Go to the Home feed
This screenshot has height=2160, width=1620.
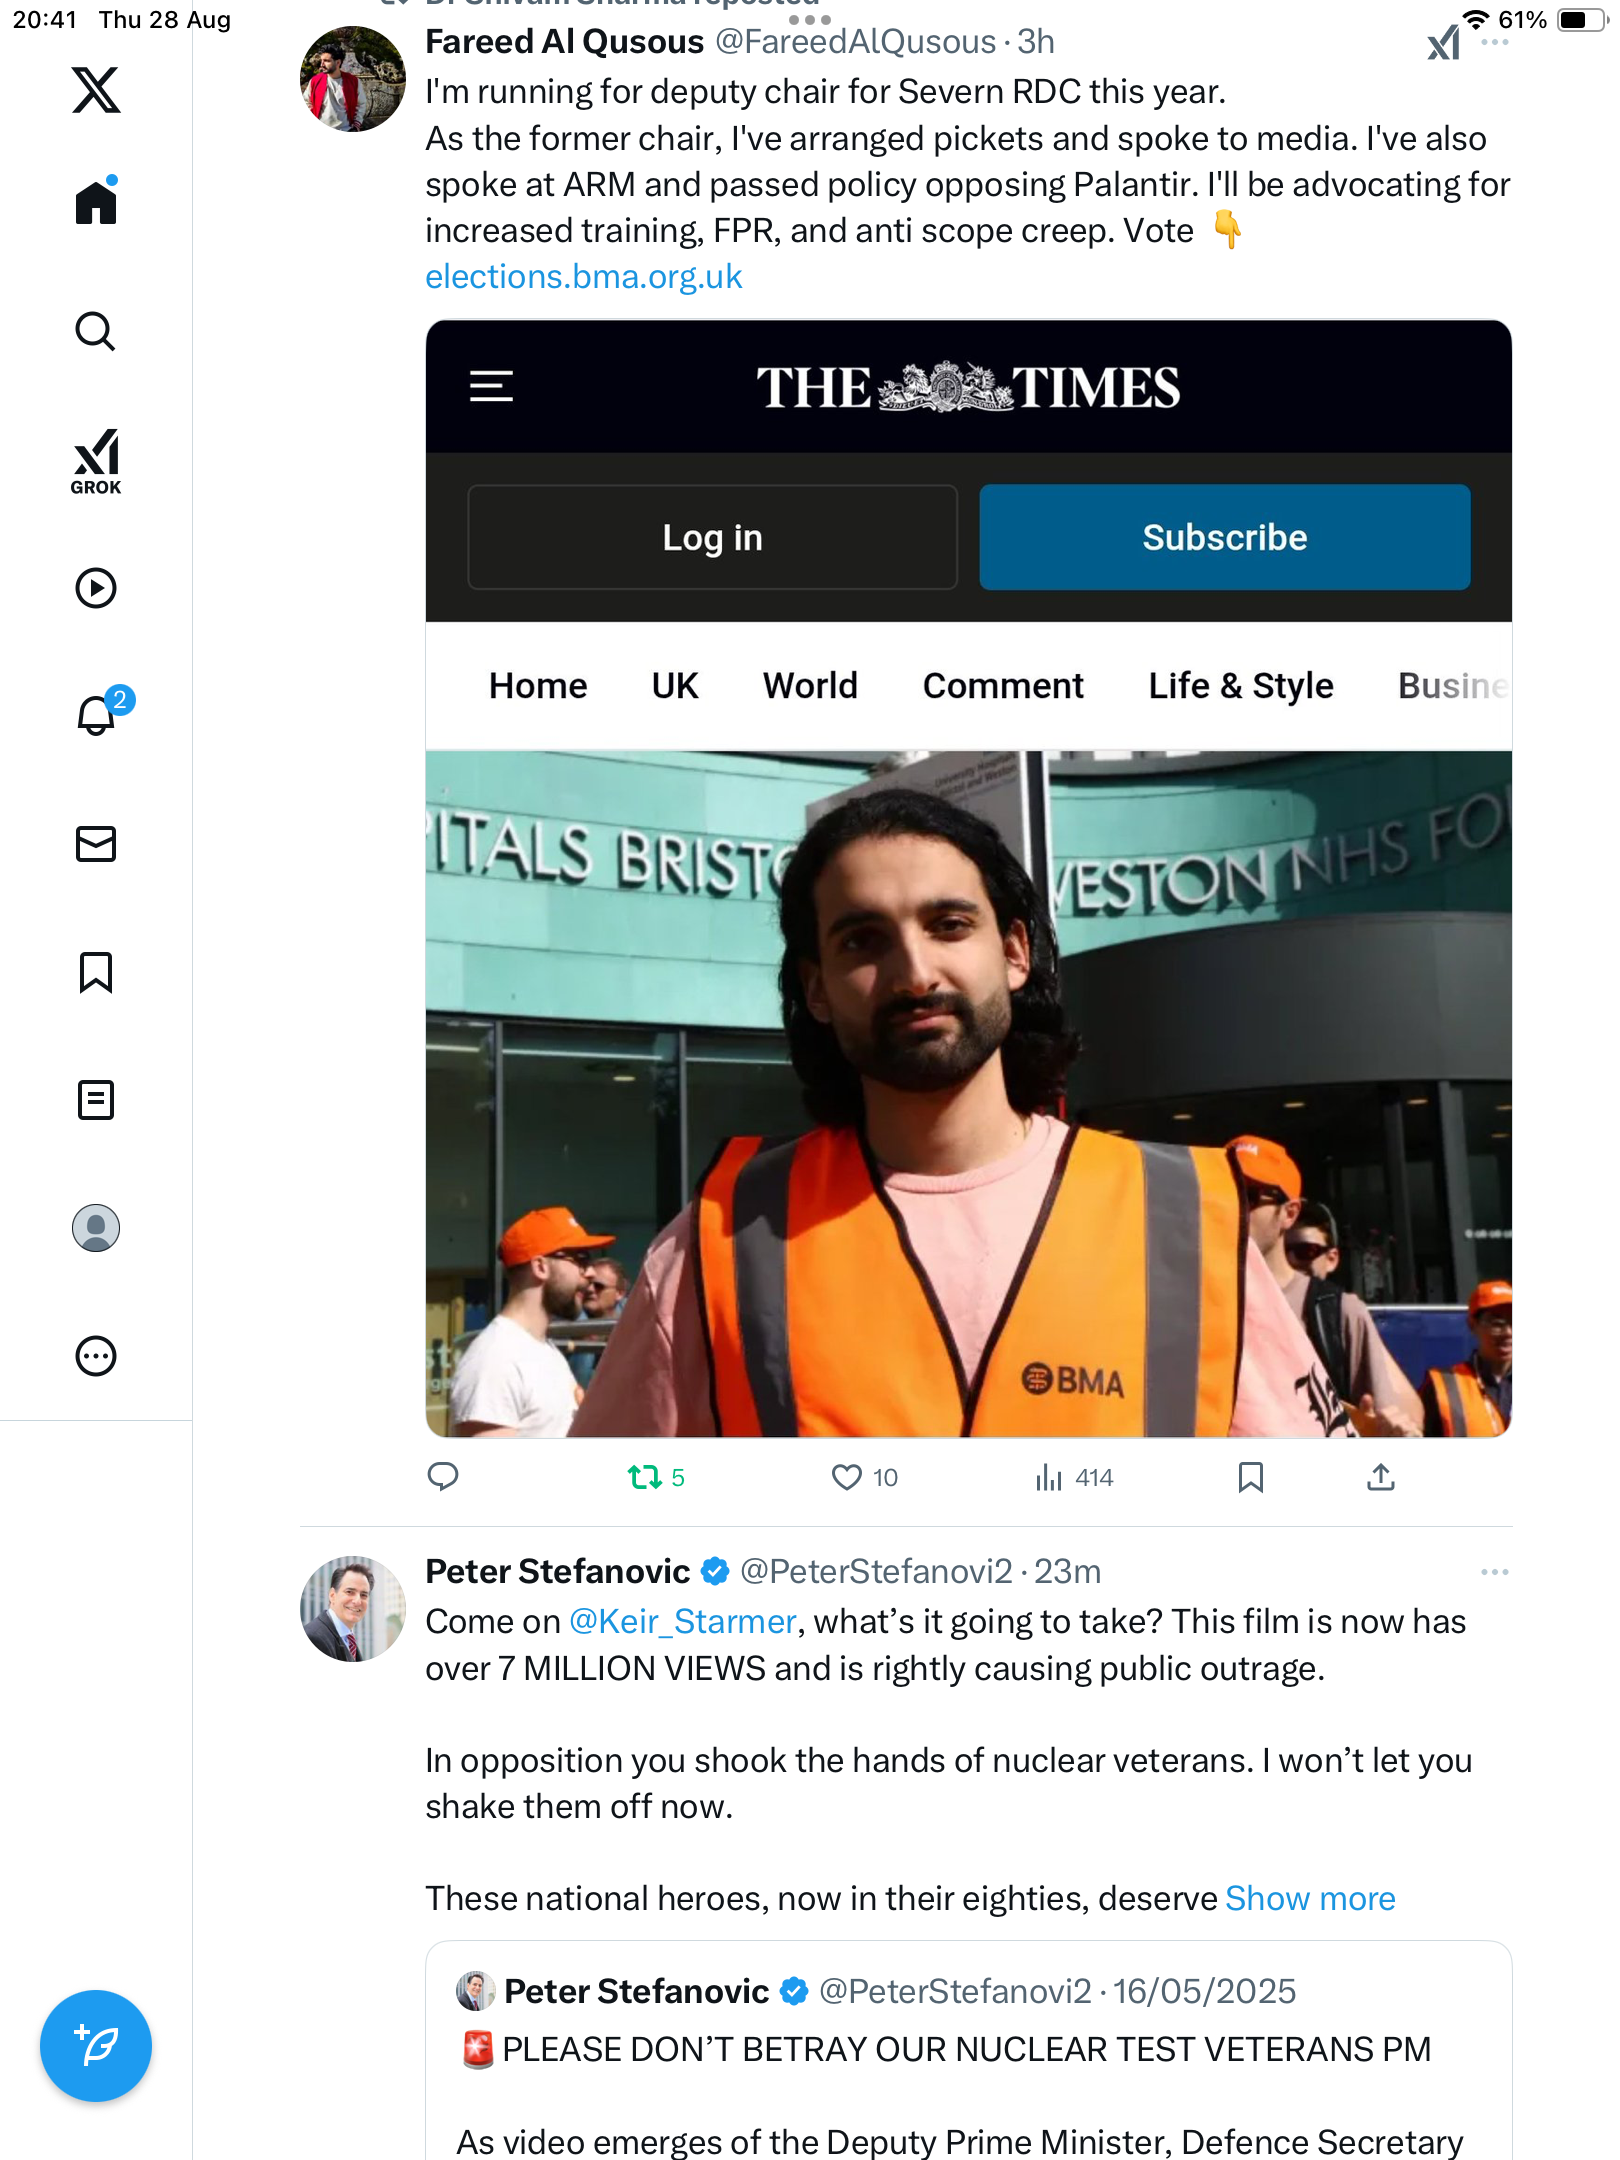tap(96, 203)
